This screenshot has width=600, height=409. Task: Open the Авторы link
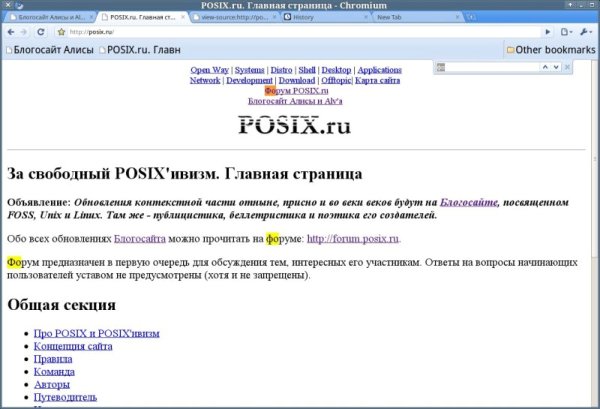click(x=52, y=384)
